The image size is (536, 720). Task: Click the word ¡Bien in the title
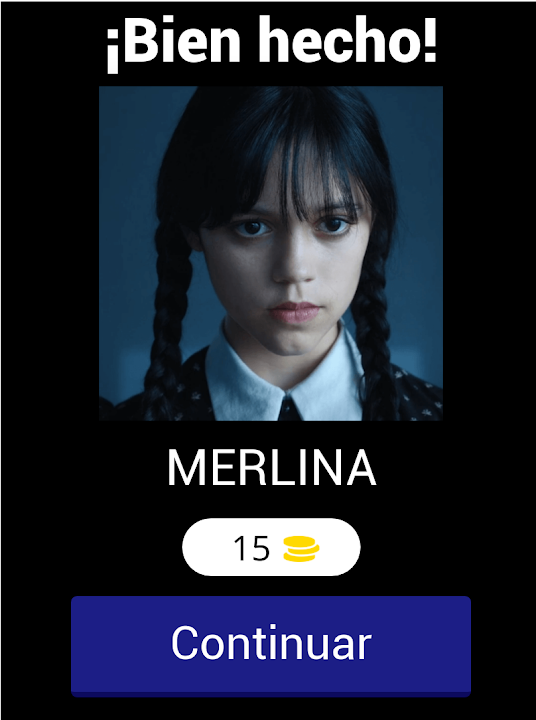click(173, 44)
